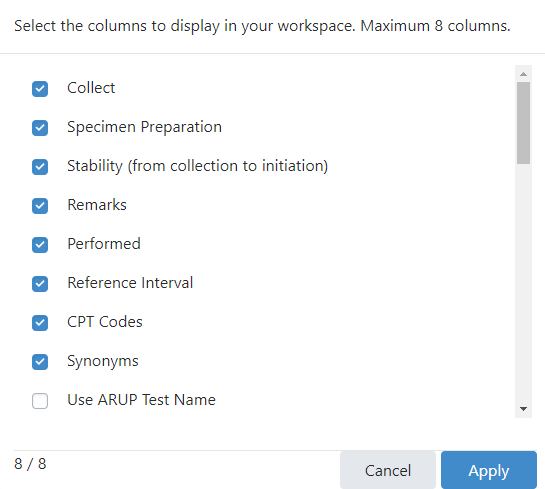The height and width of the screenshot is (489, 545).
Task: Click the empty scrollbar track below the thumb
Action: coord(523,282)
